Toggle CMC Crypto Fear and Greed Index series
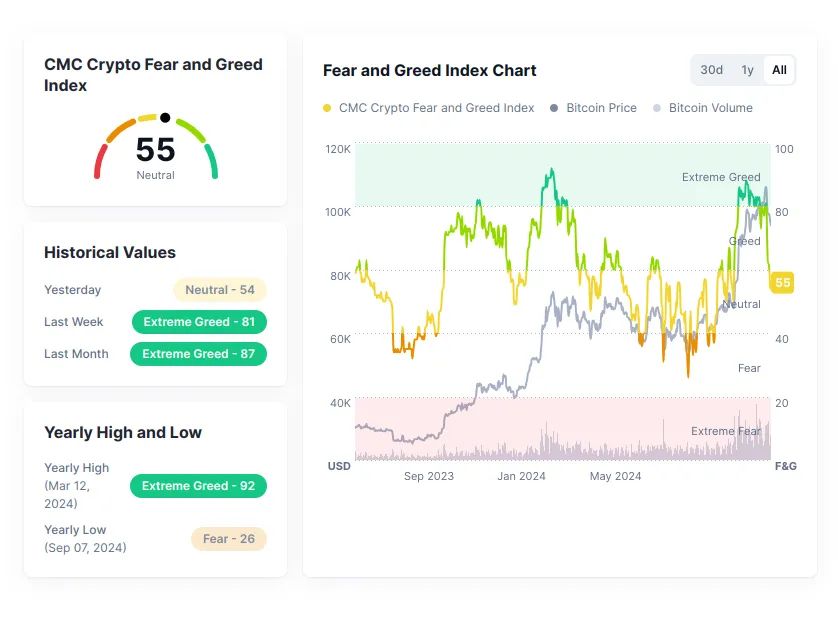Viewport: 838px width, 619px height. click(436, 108)
